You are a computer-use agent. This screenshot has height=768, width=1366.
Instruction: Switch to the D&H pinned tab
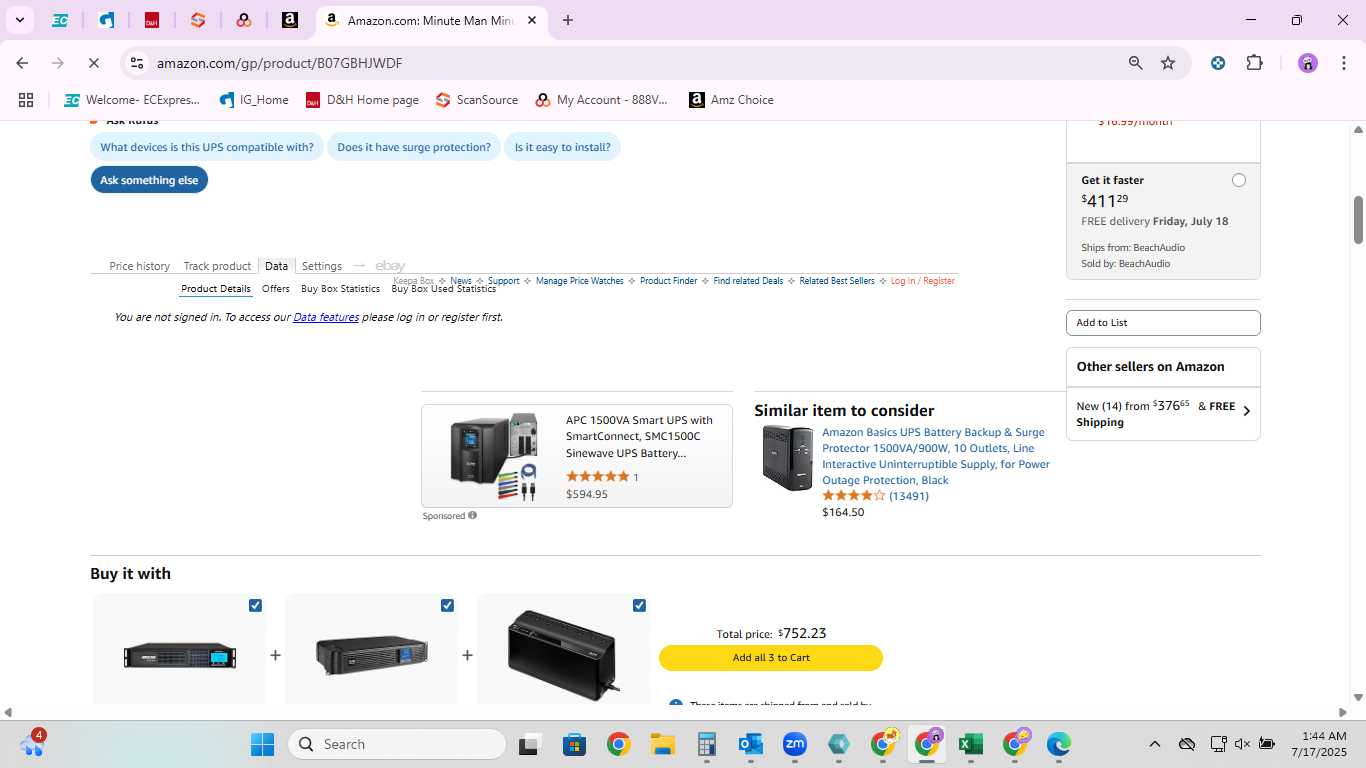(x=152, y=20)
